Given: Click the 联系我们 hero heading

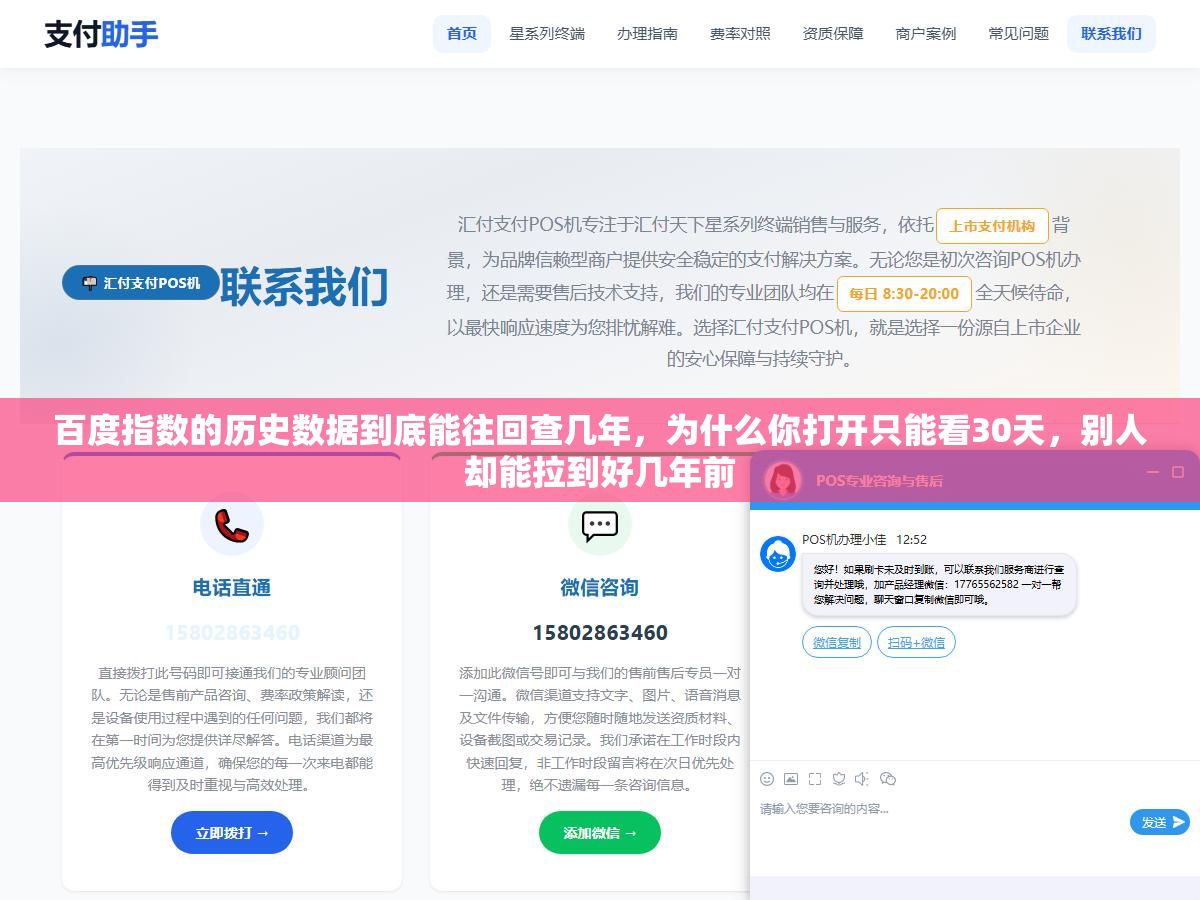Looking at the screenshot, I should click(304, 287).
